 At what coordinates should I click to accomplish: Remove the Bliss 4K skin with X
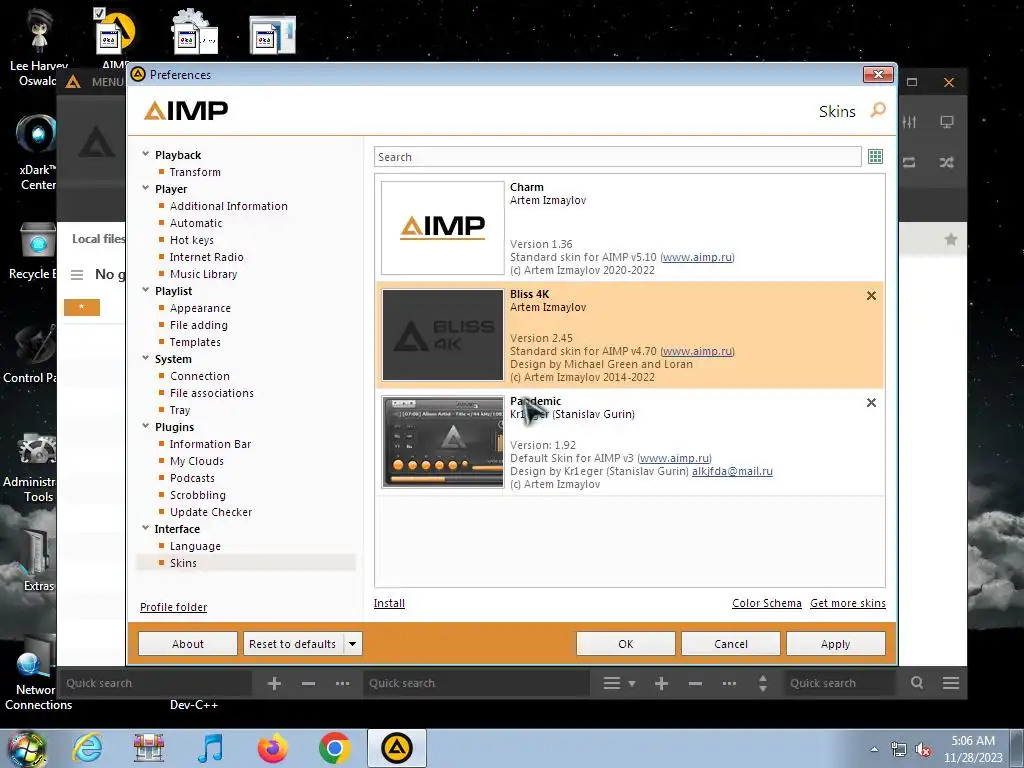point(871,296)
